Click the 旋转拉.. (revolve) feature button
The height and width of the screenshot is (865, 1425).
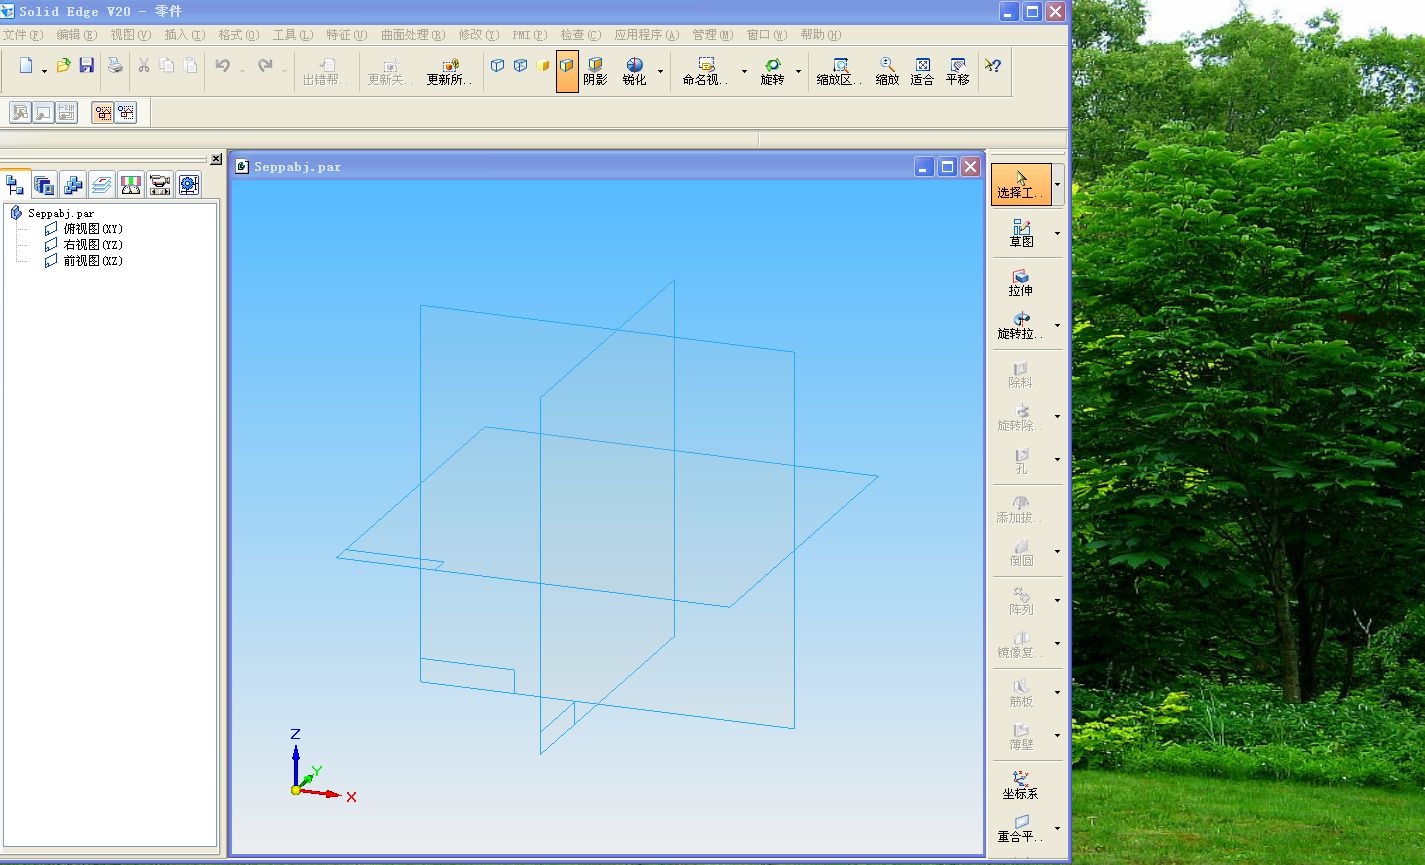click(1021, 326)
